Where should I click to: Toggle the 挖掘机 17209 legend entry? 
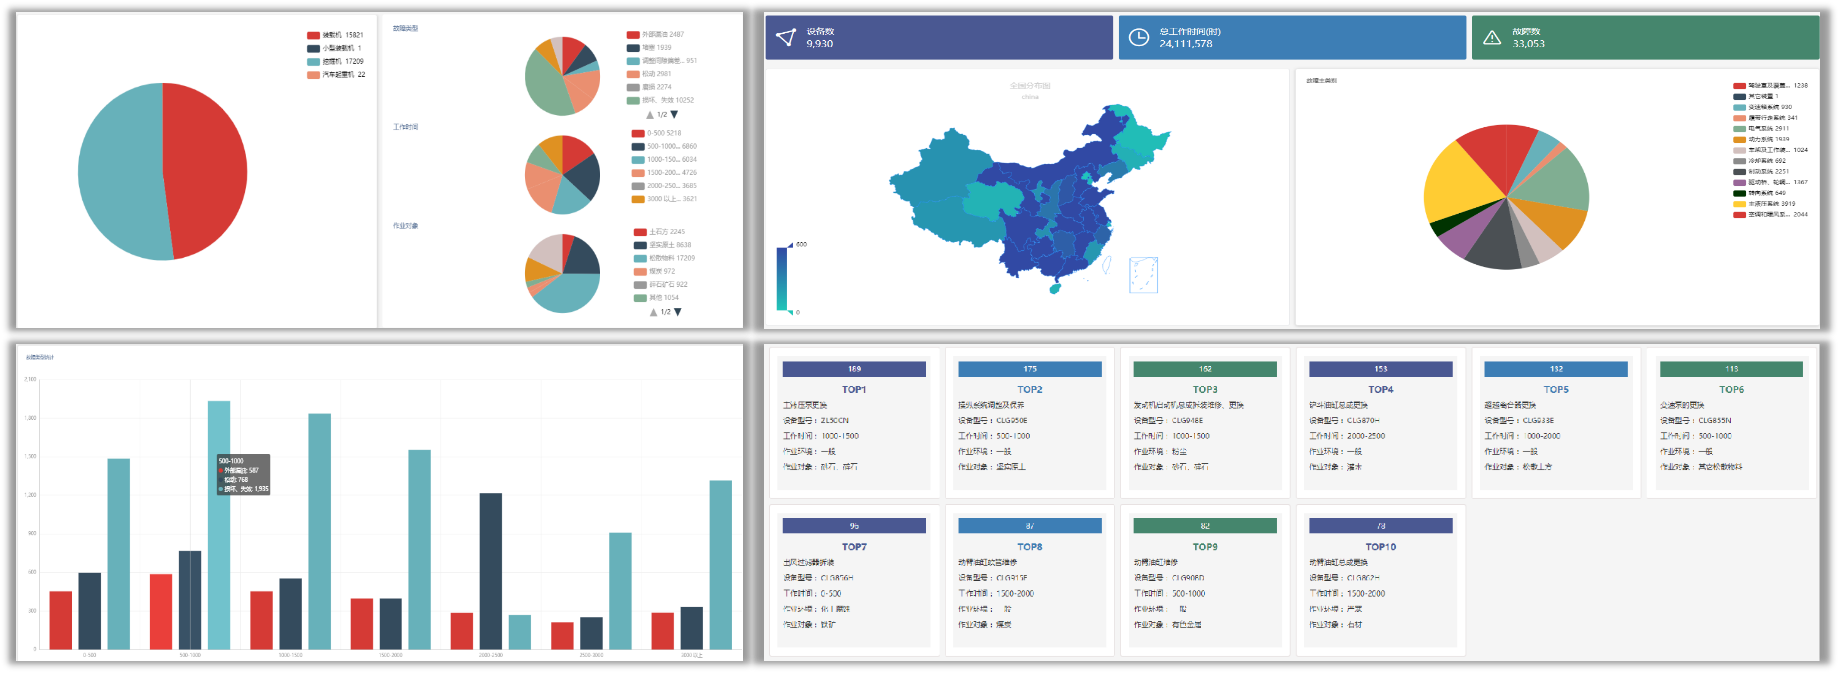(335, 61)
